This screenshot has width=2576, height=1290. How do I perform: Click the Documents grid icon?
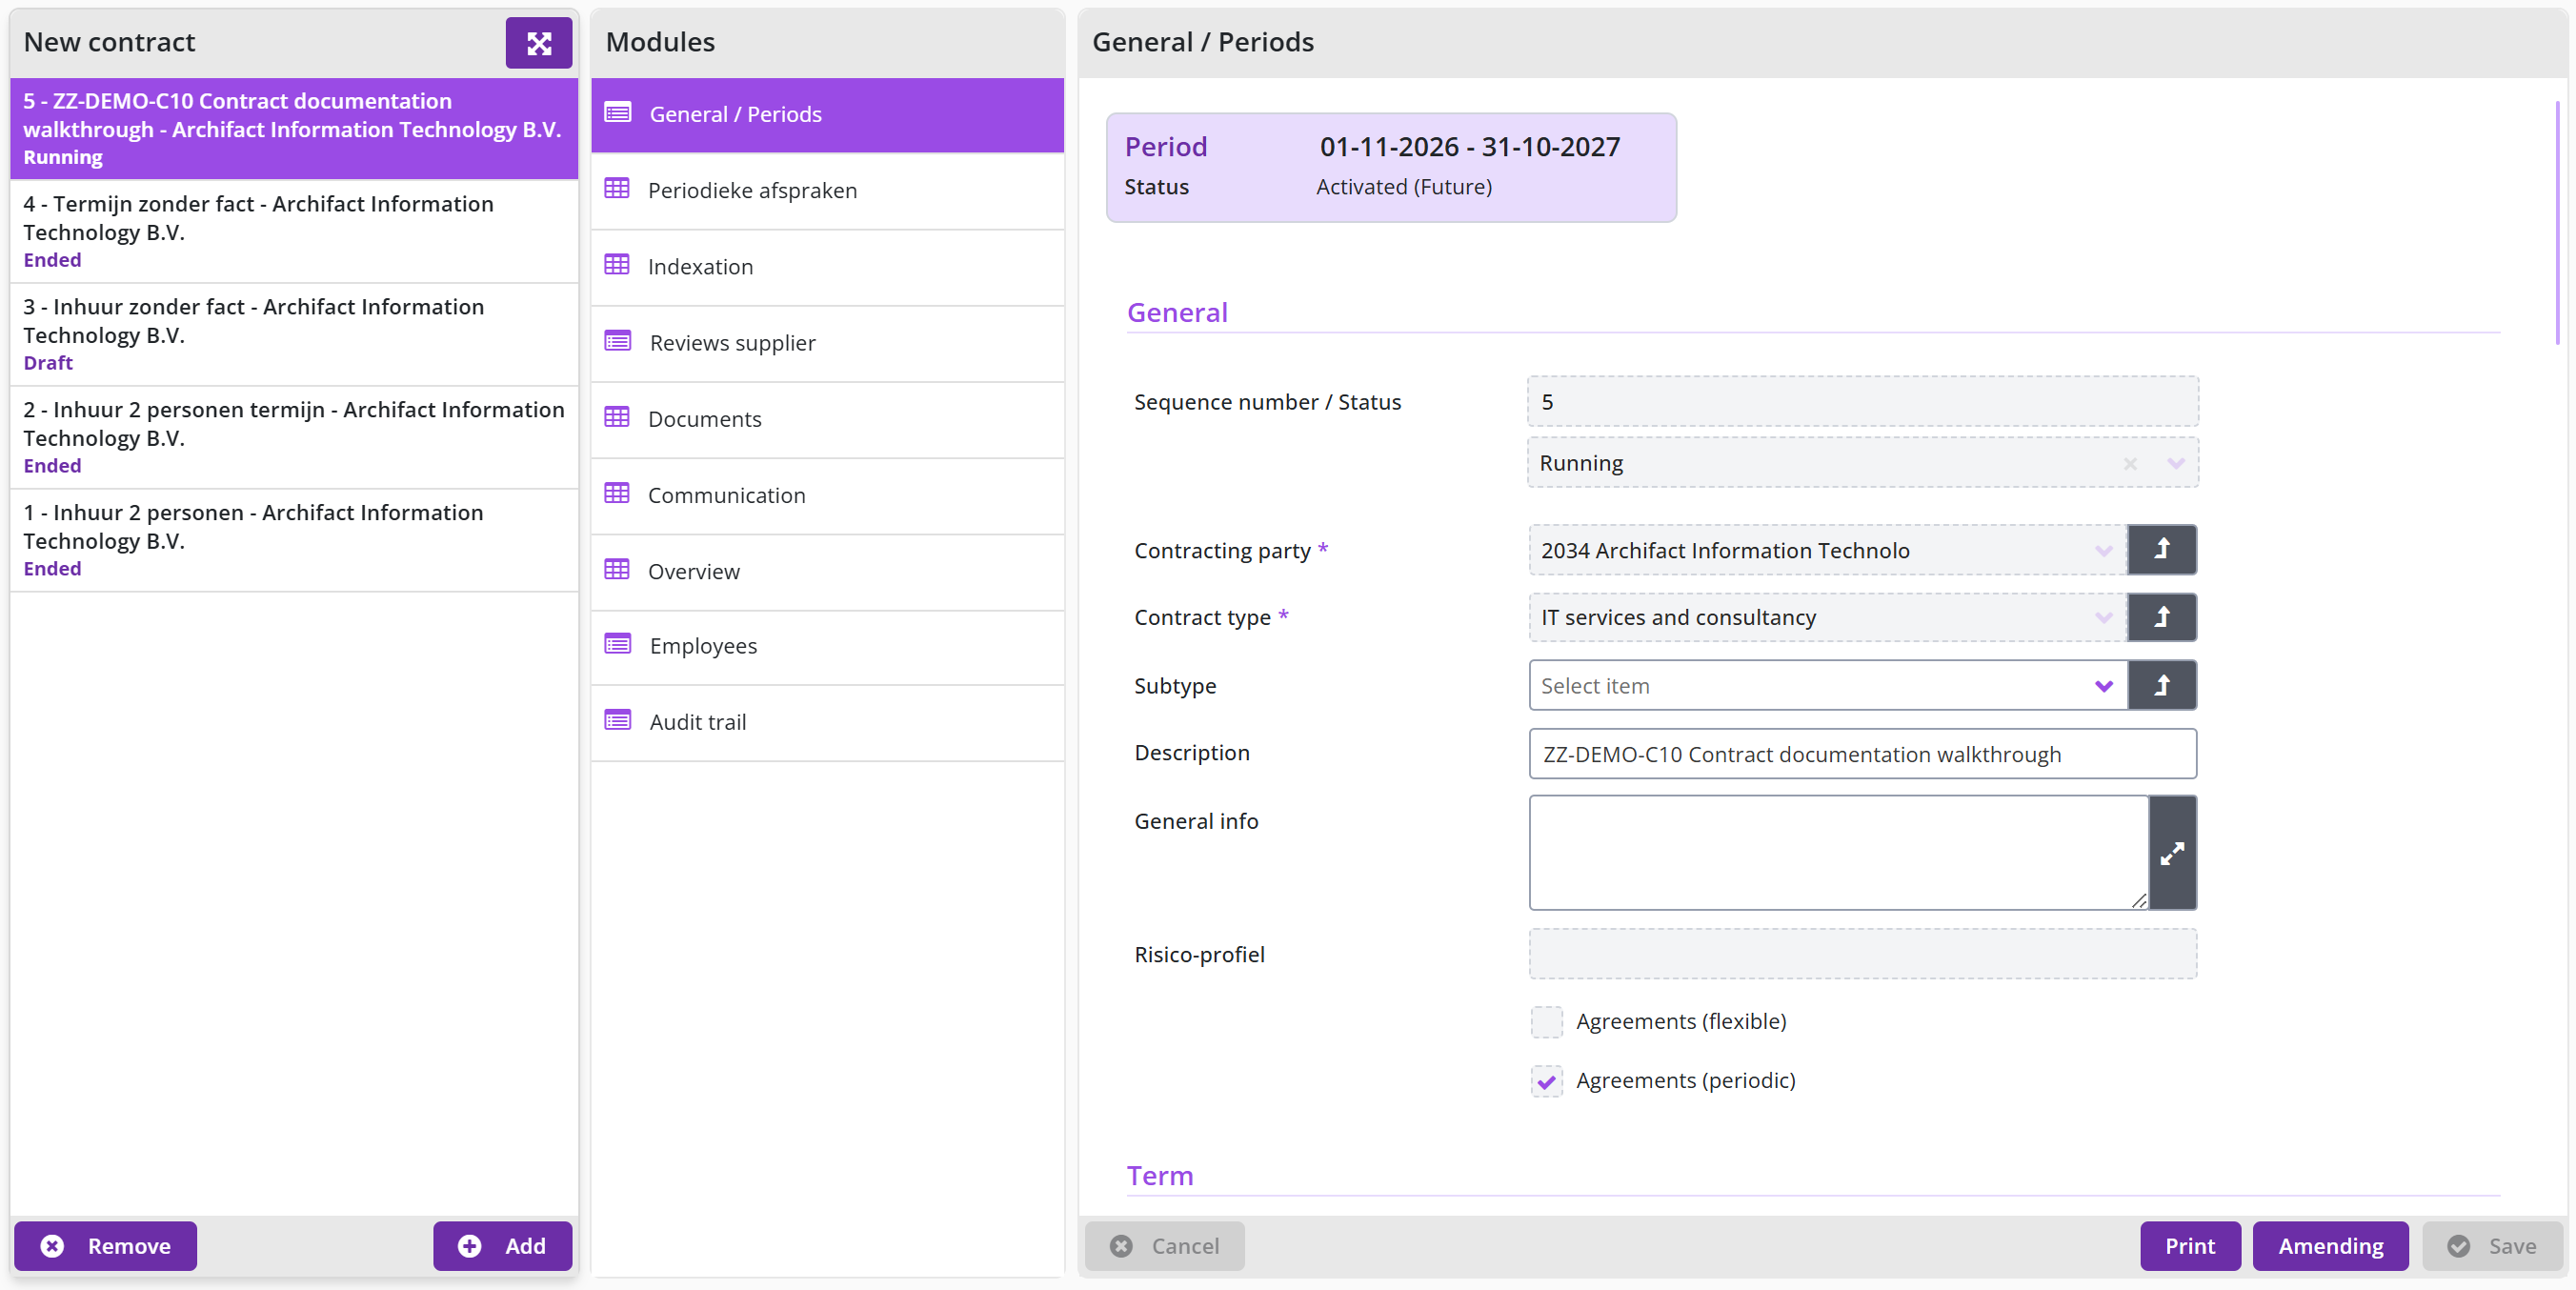tap(617, 418)
